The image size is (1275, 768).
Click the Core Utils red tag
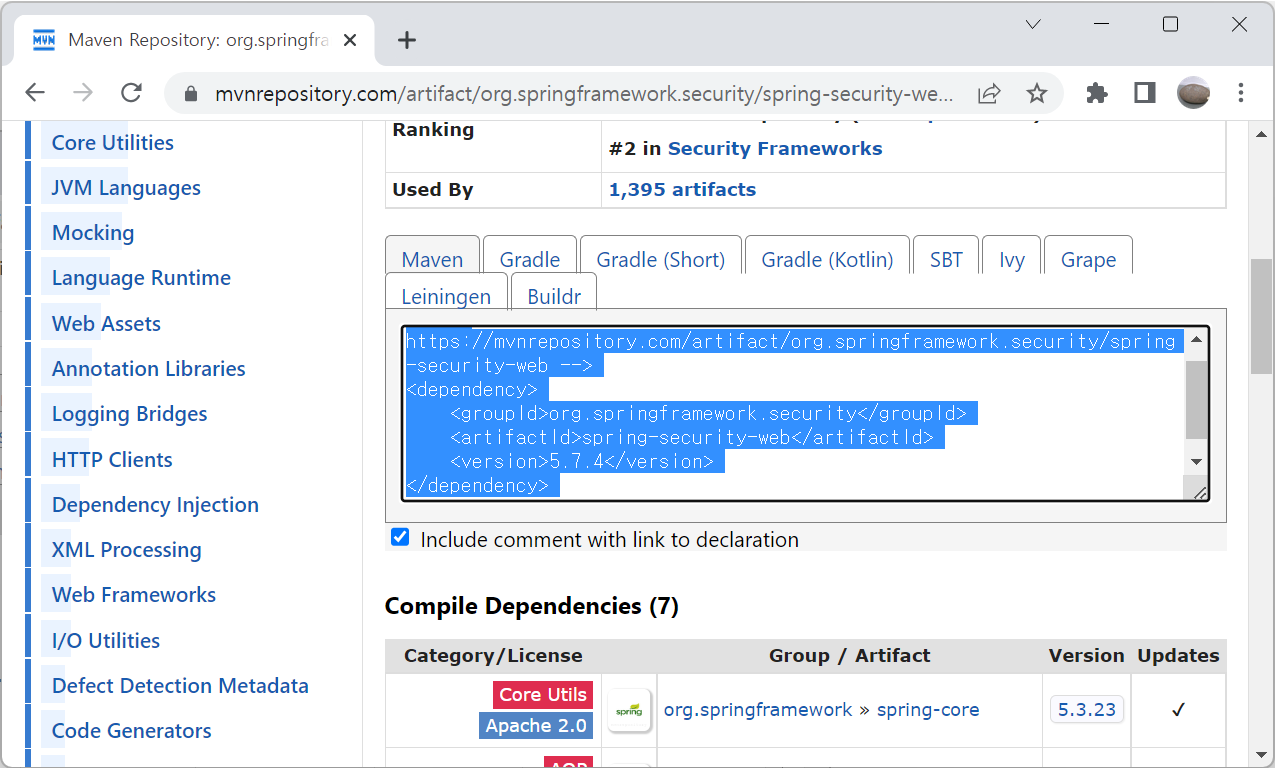[x=543, y=695]
